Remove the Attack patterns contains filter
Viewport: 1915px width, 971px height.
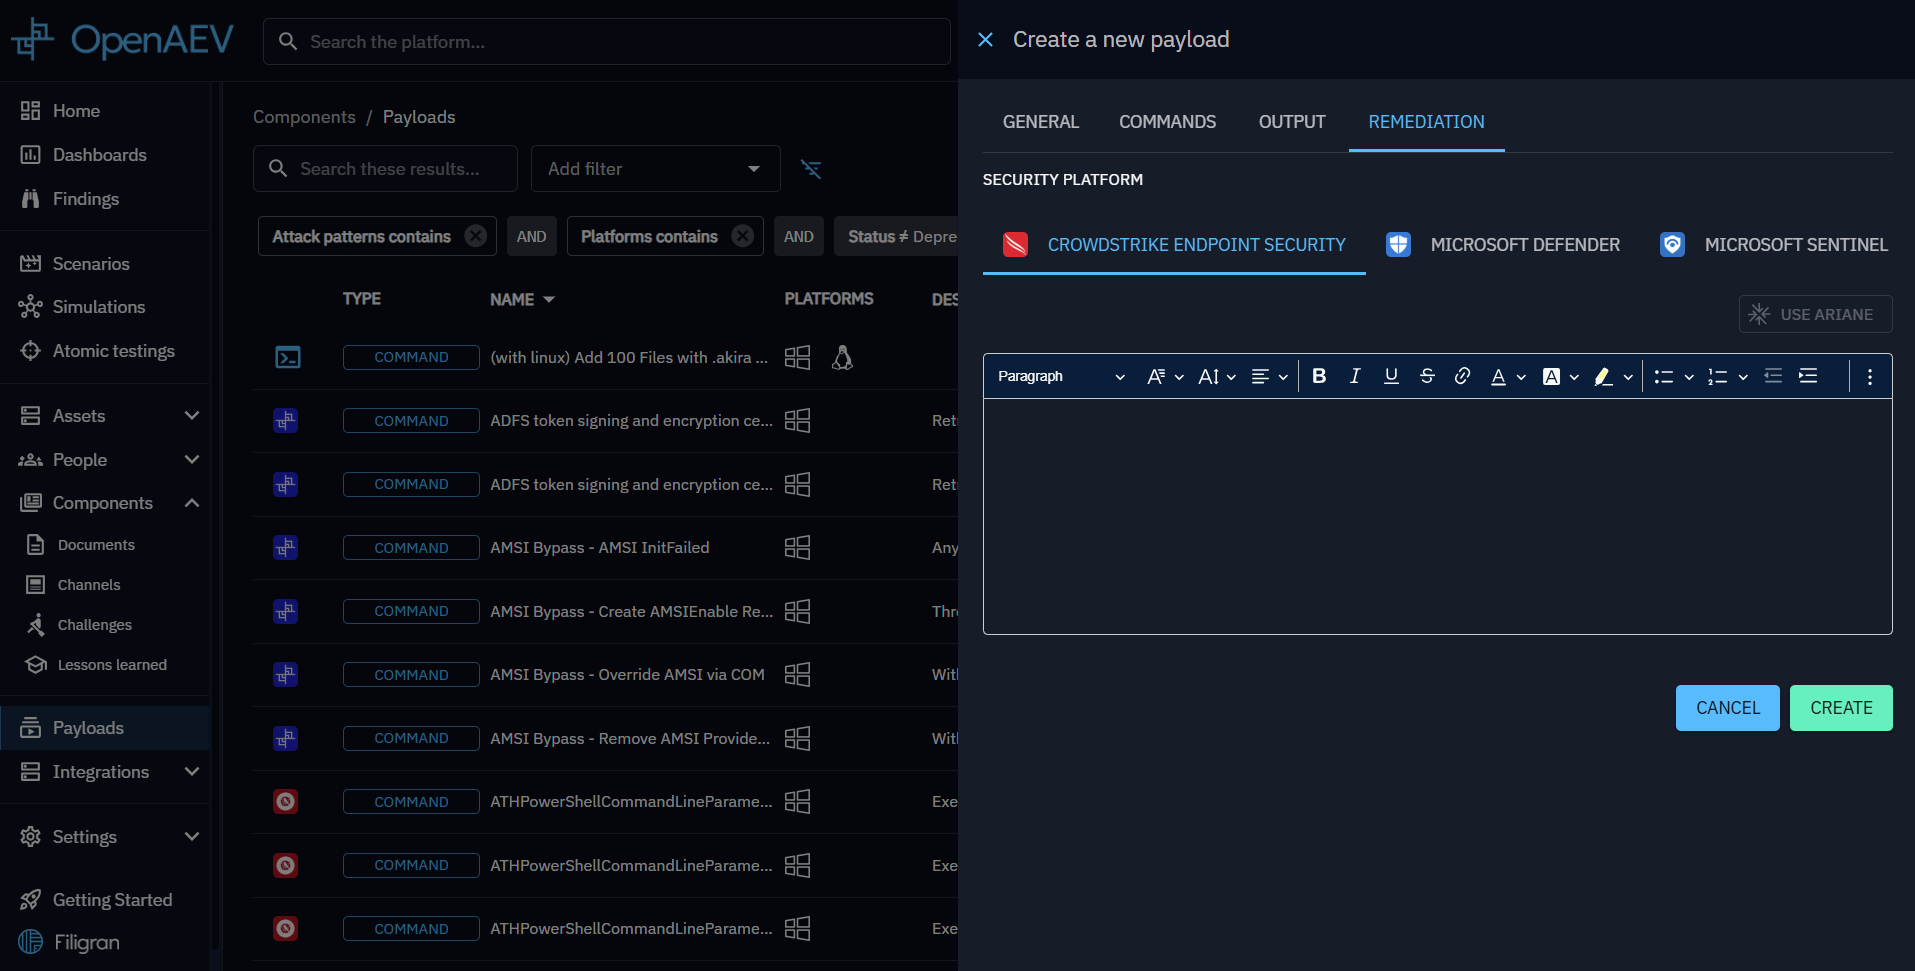[476, 236]
